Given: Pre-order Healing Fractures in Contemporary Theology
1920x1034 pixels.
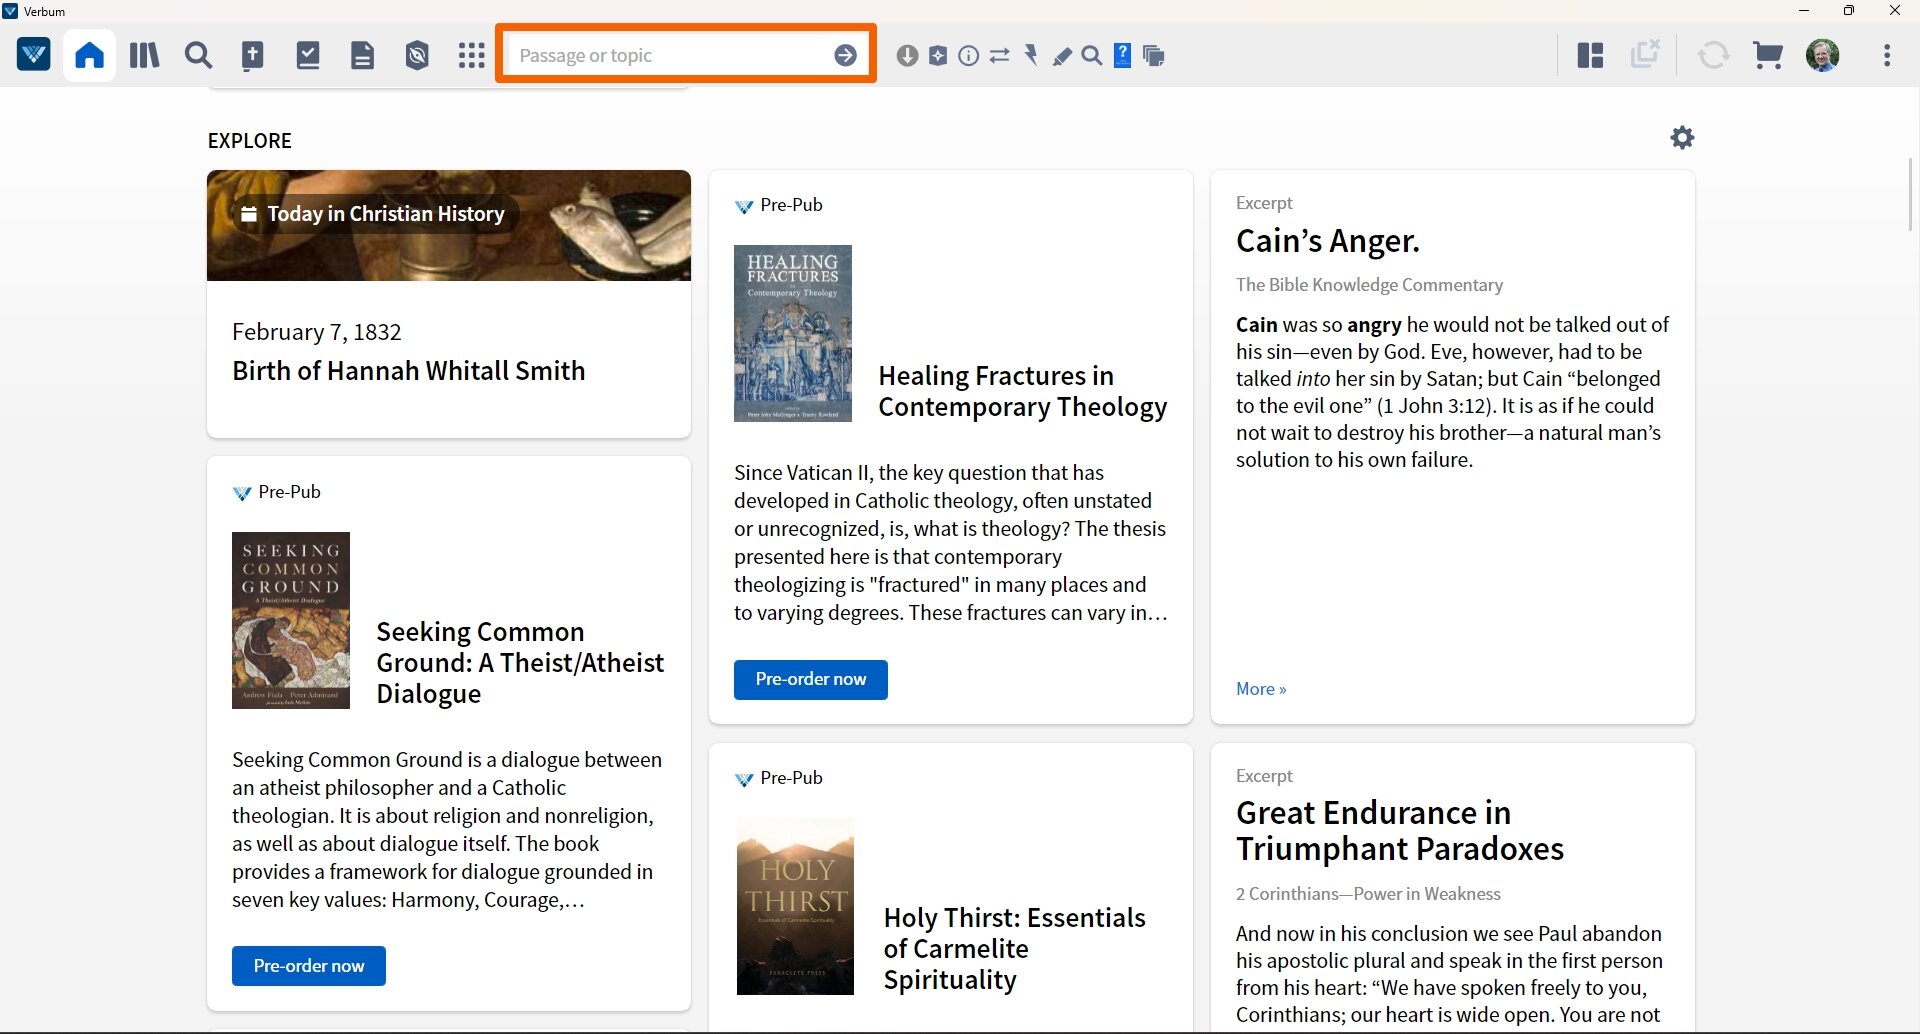Looking at the screenshot, I should (x=810, y=679).
